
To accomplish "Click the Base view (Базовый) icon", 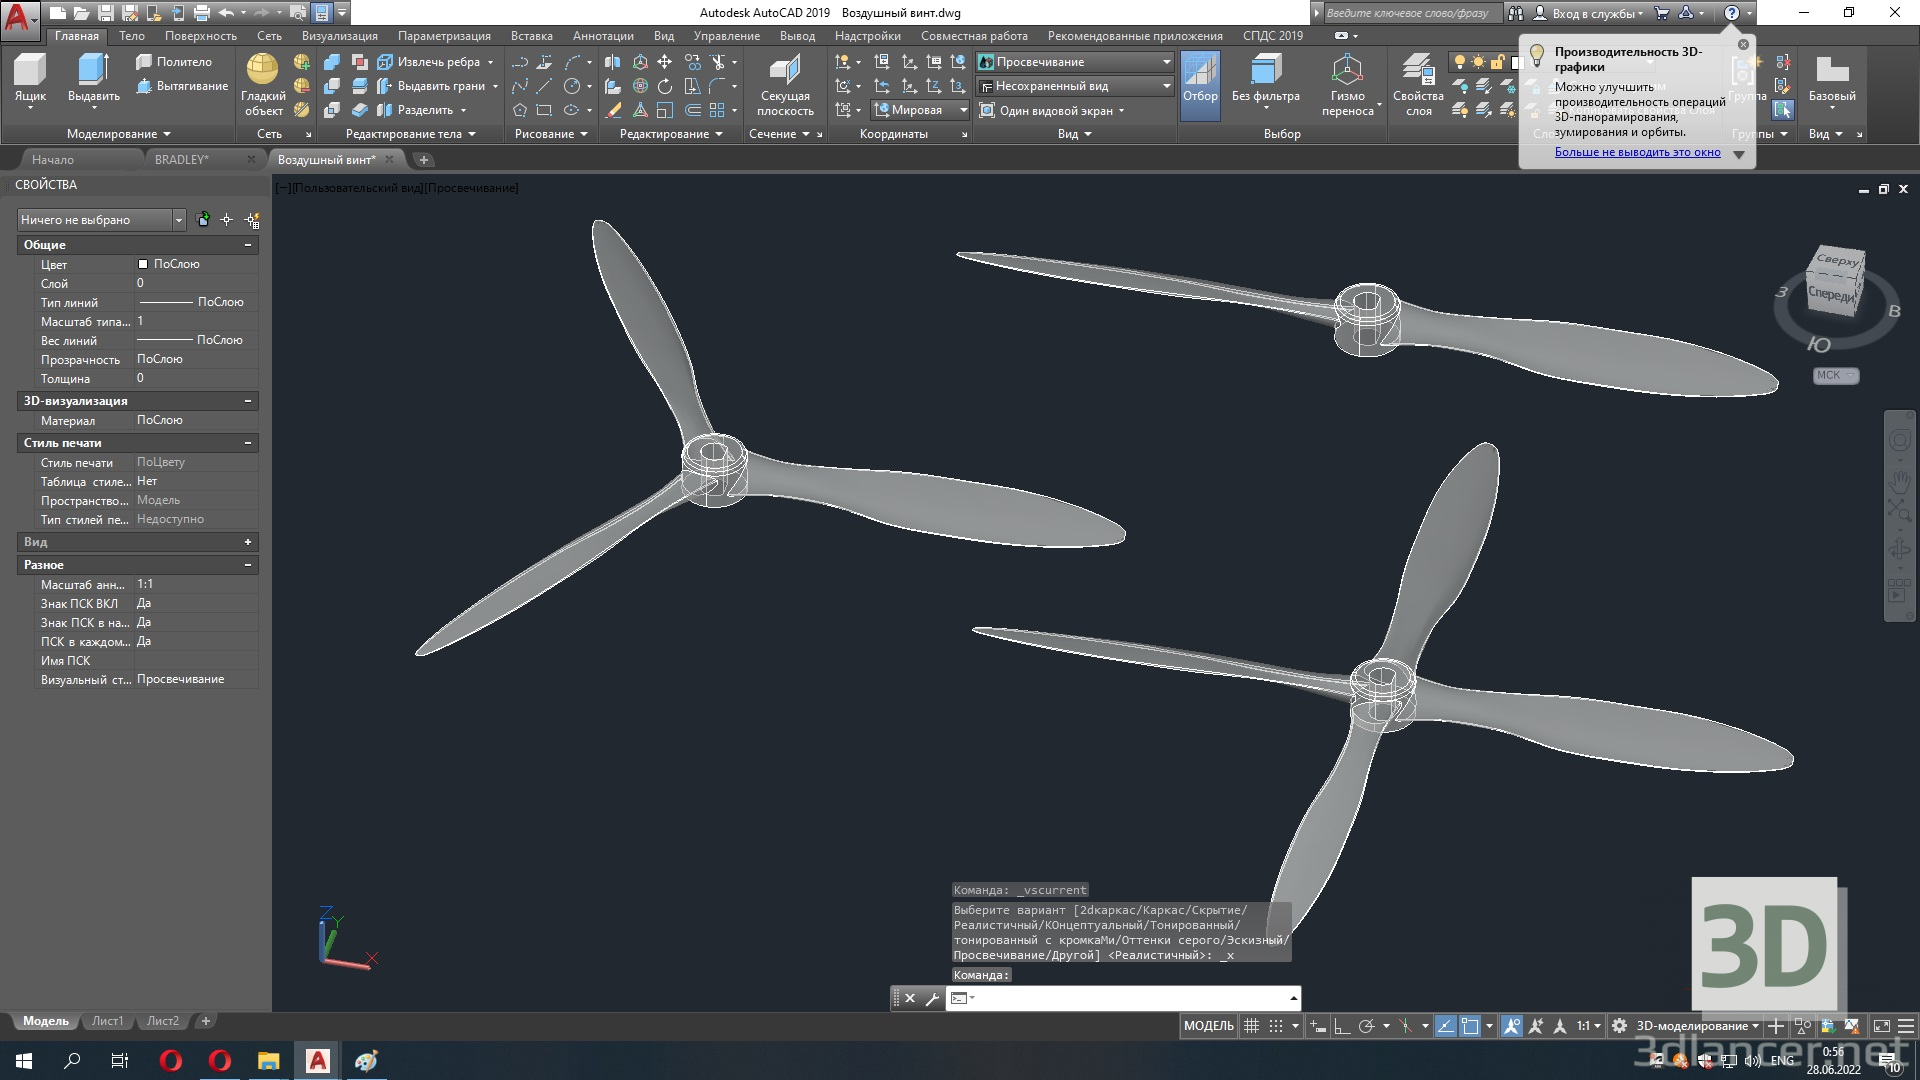I will [1832, 79].
